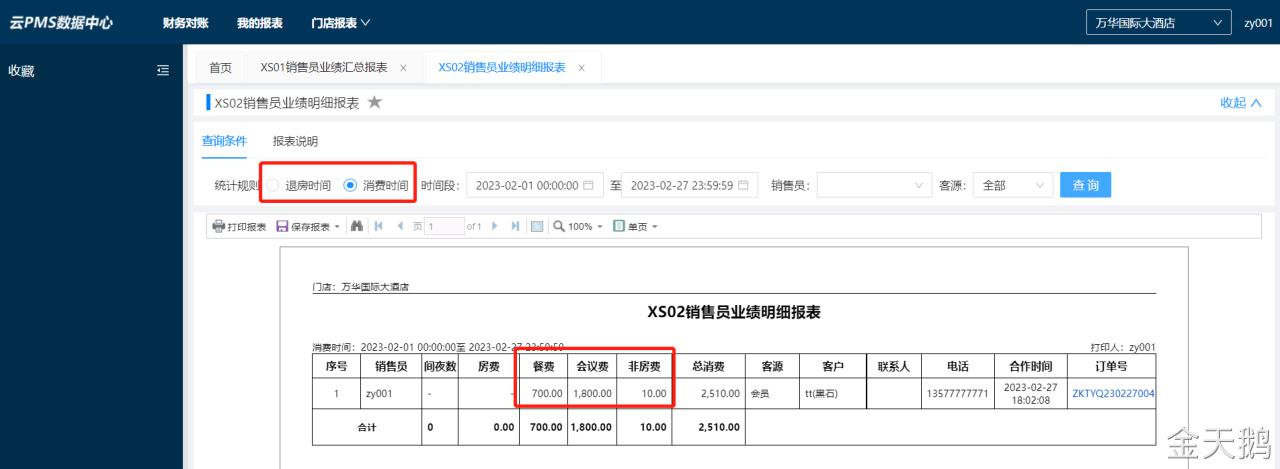Click the report title XS02销售员业绩明细报表

pos(734,312)
